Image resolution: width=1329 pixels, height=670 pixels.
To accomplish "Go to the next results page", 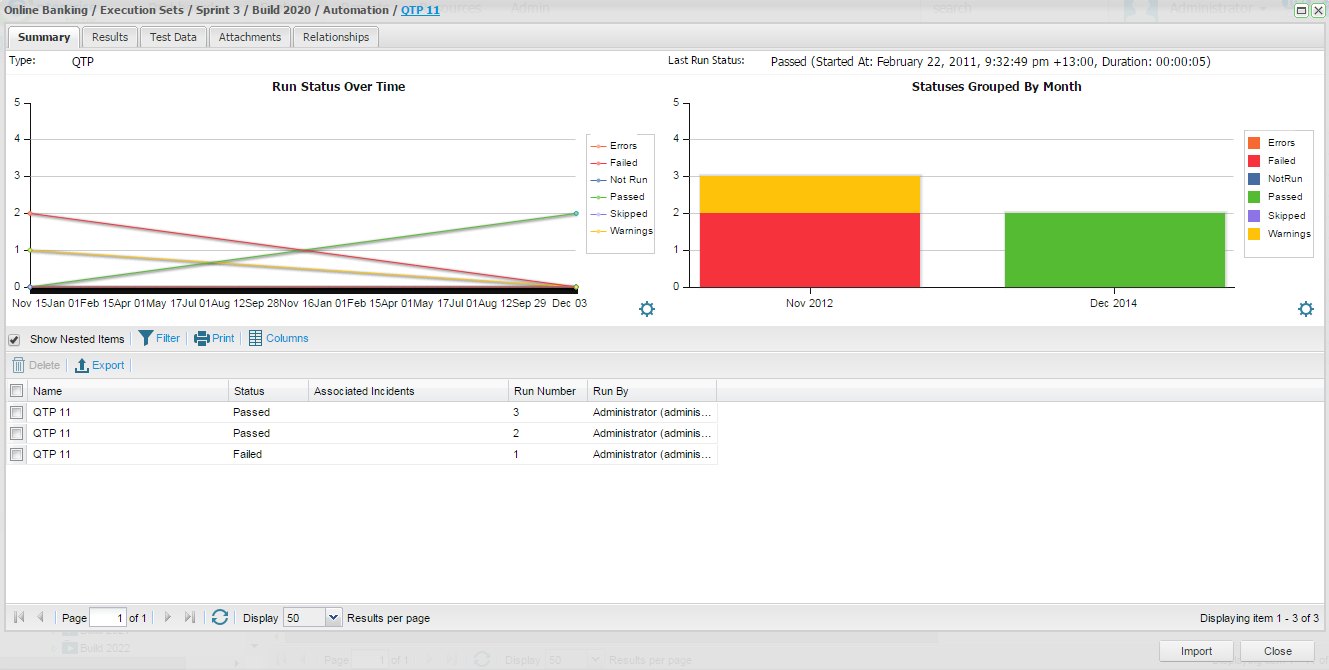I will click(x=168, y=618).
